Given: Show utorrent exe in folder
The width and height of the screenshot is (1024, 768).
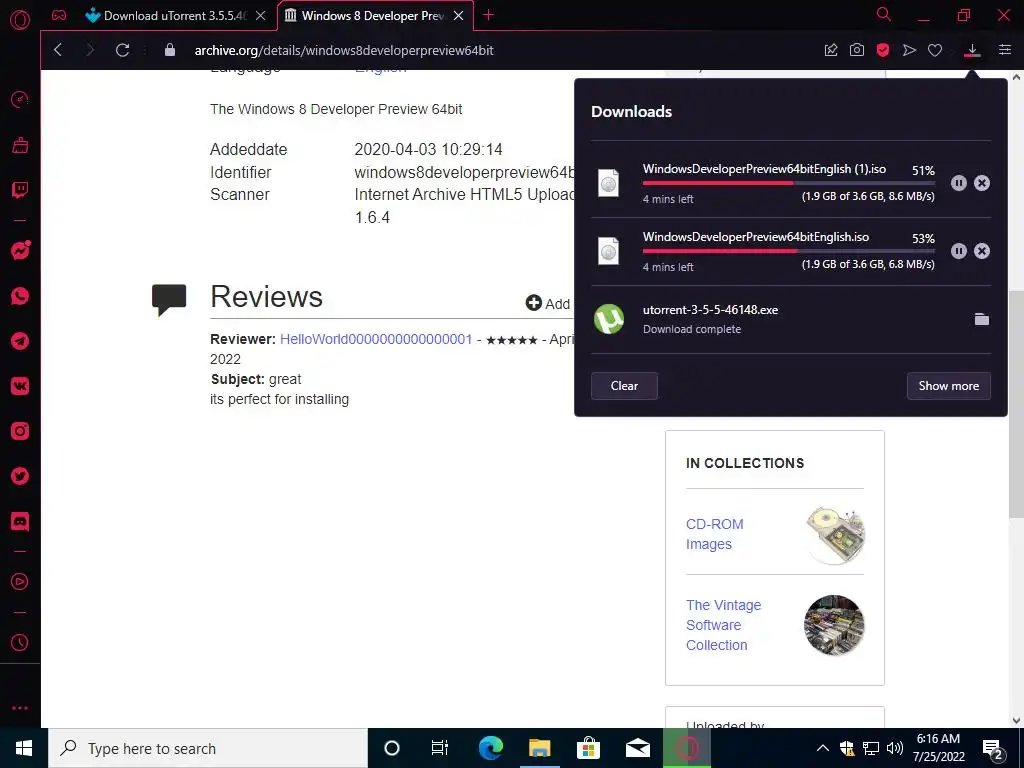Looking at the screenshot, I should (x=982, y=319).
